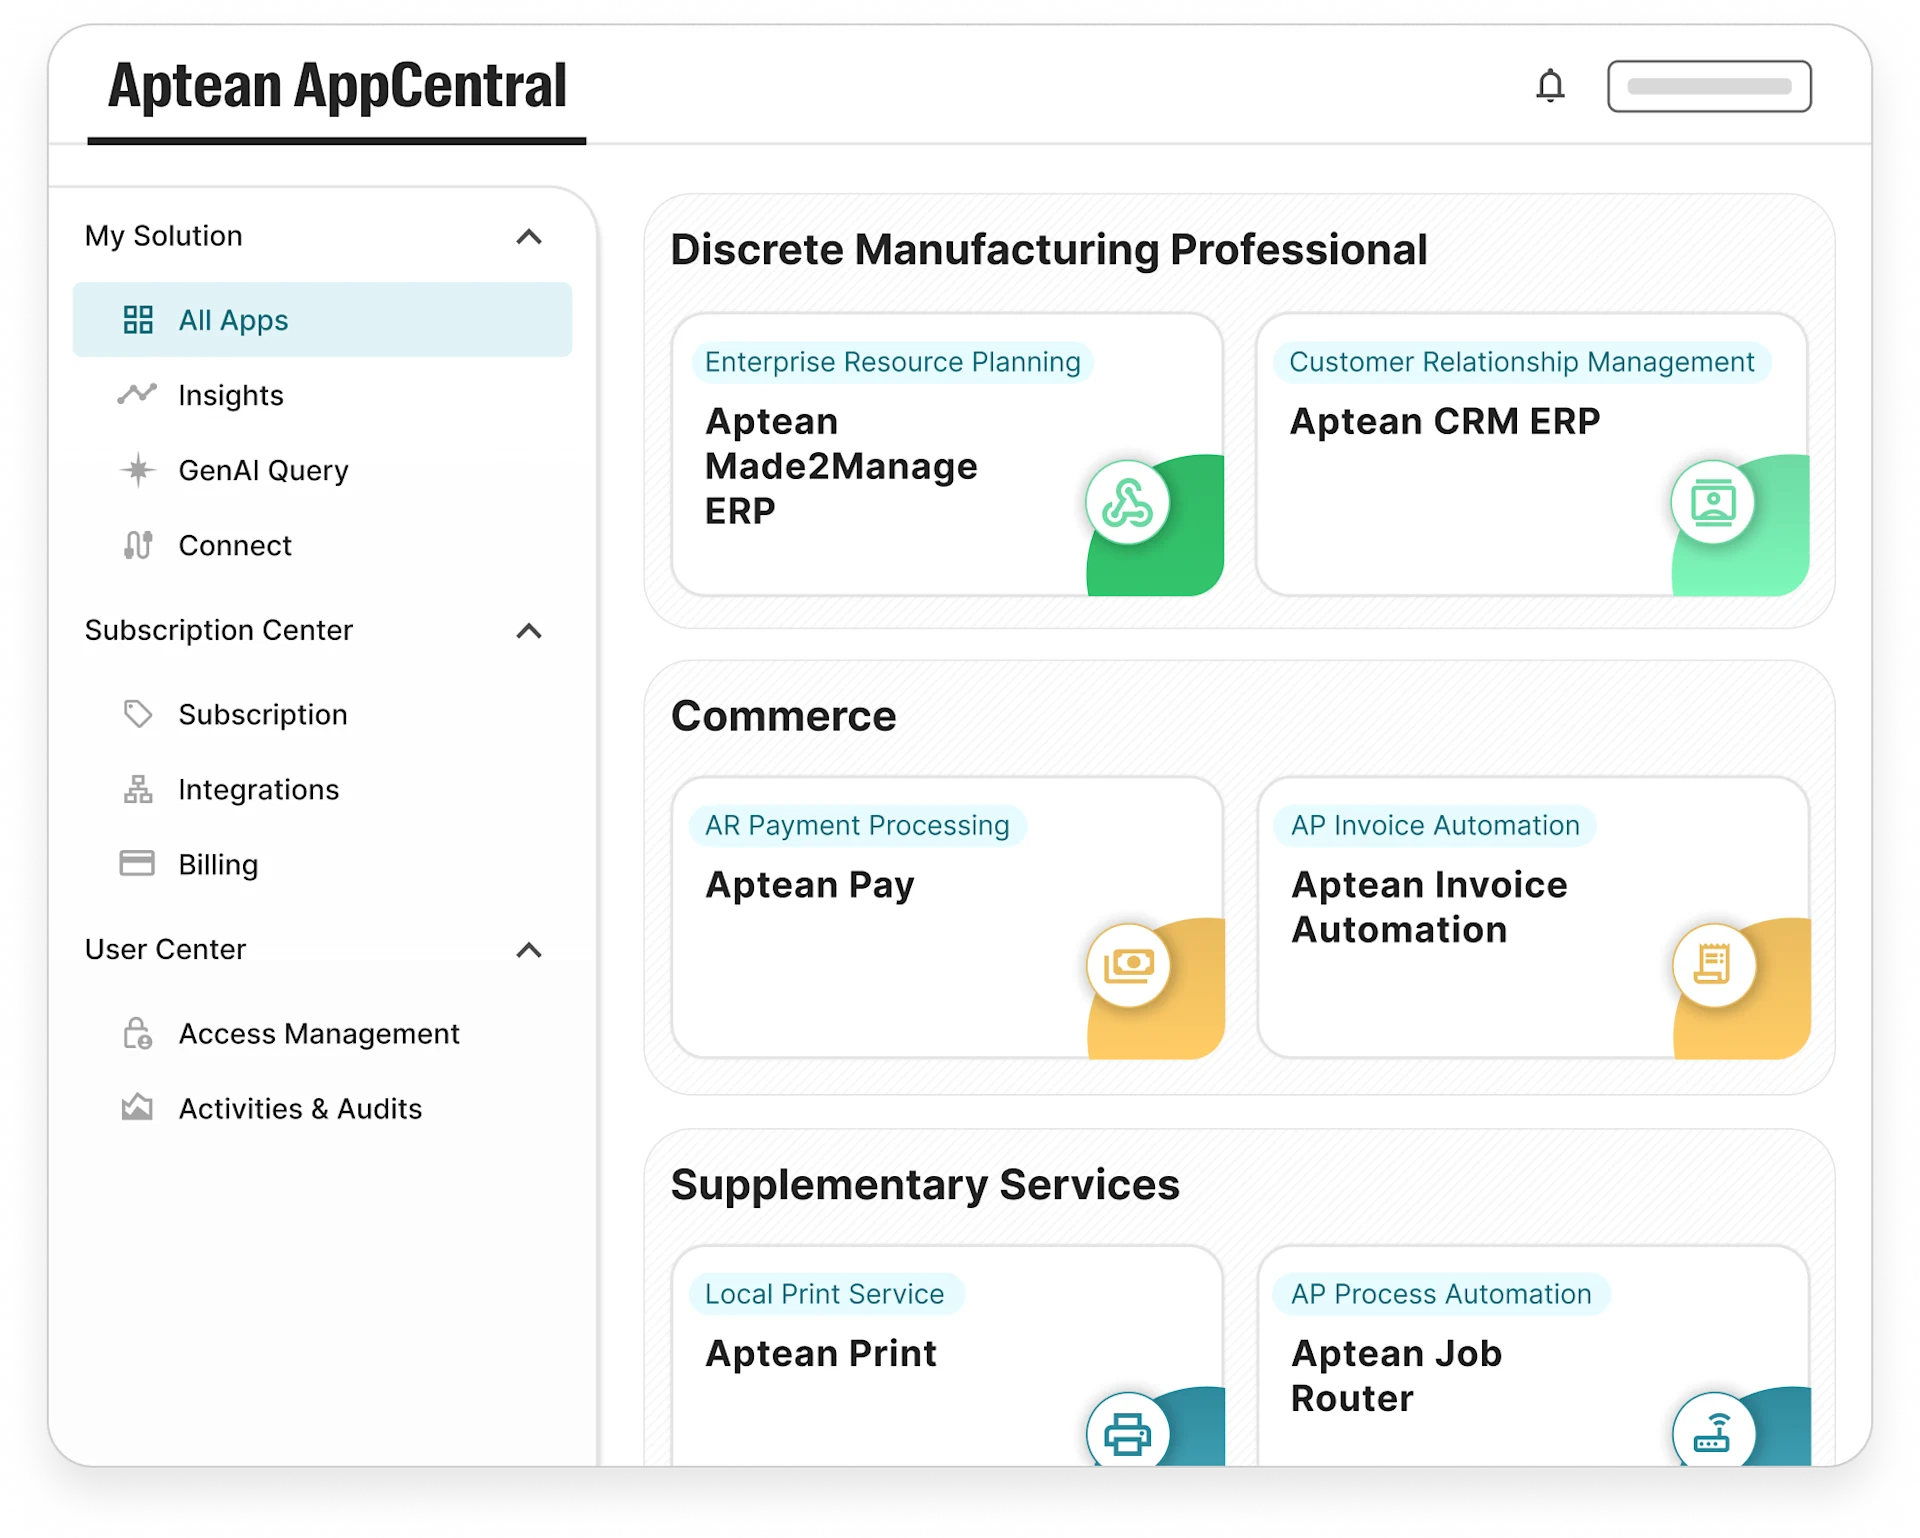Image resolution: width=1920 pixels, height=1538 pixels.
Task: Click the Connect plug icon
Action: [x=138, y=545]
